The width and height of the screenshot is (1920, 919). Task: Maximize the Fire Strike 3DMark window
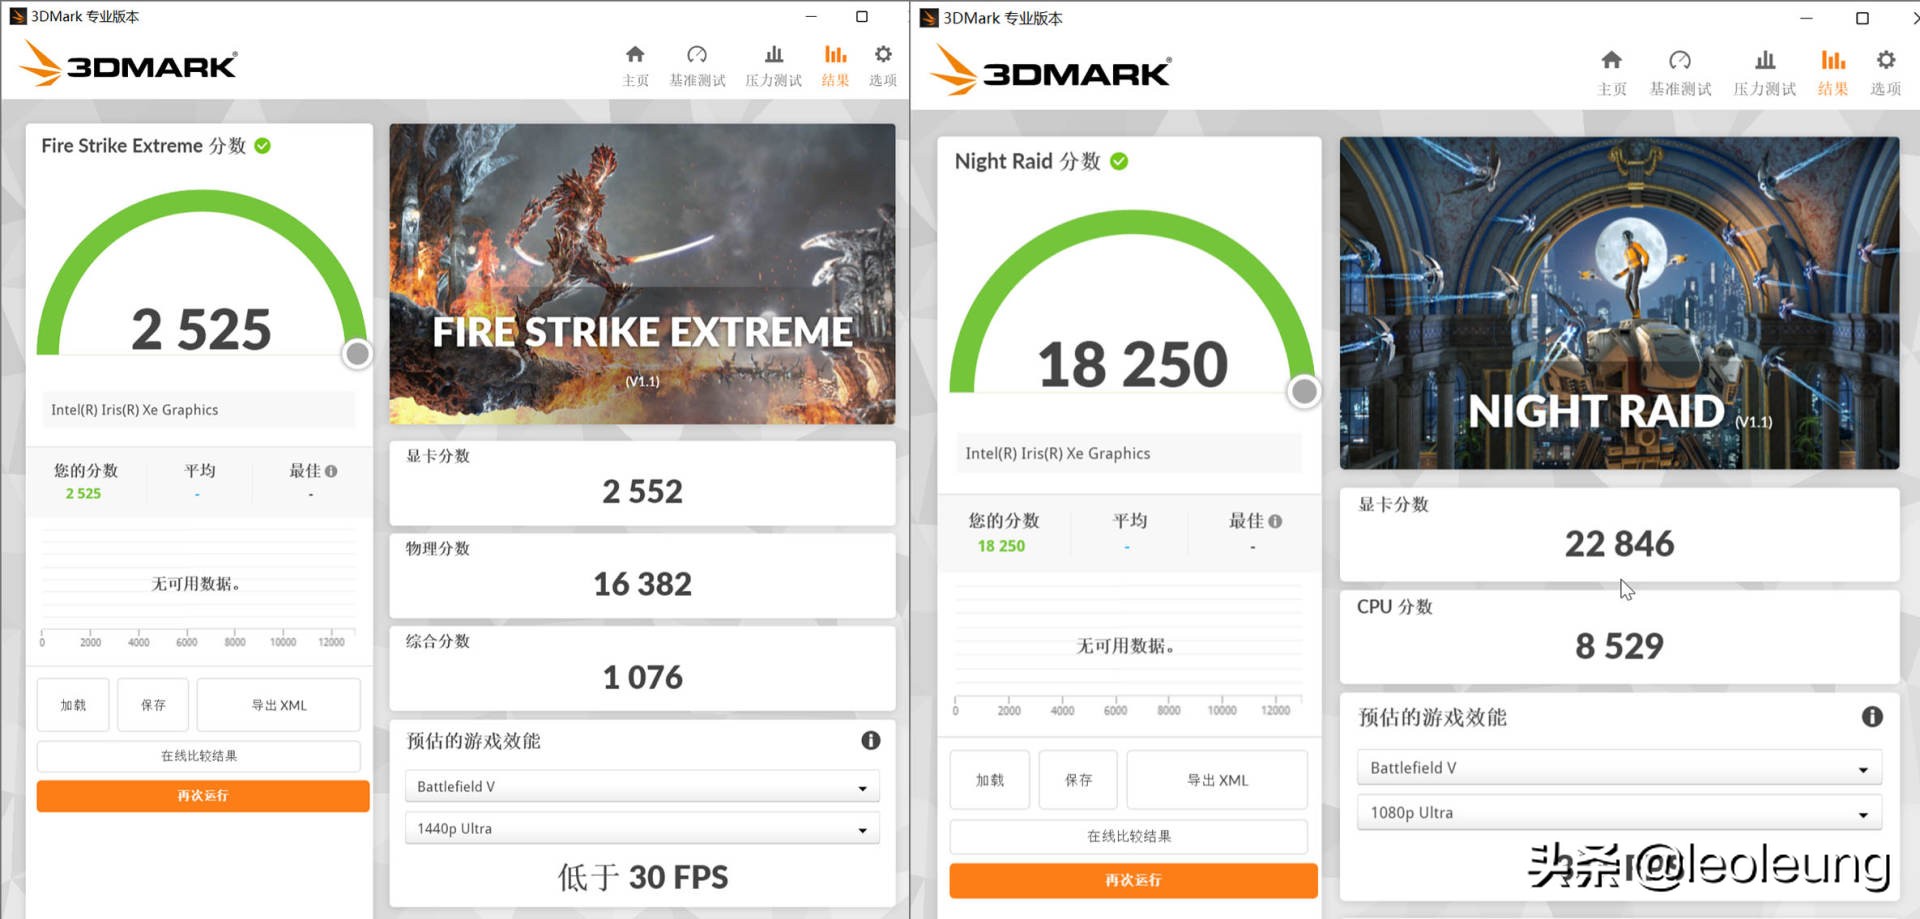862,16
